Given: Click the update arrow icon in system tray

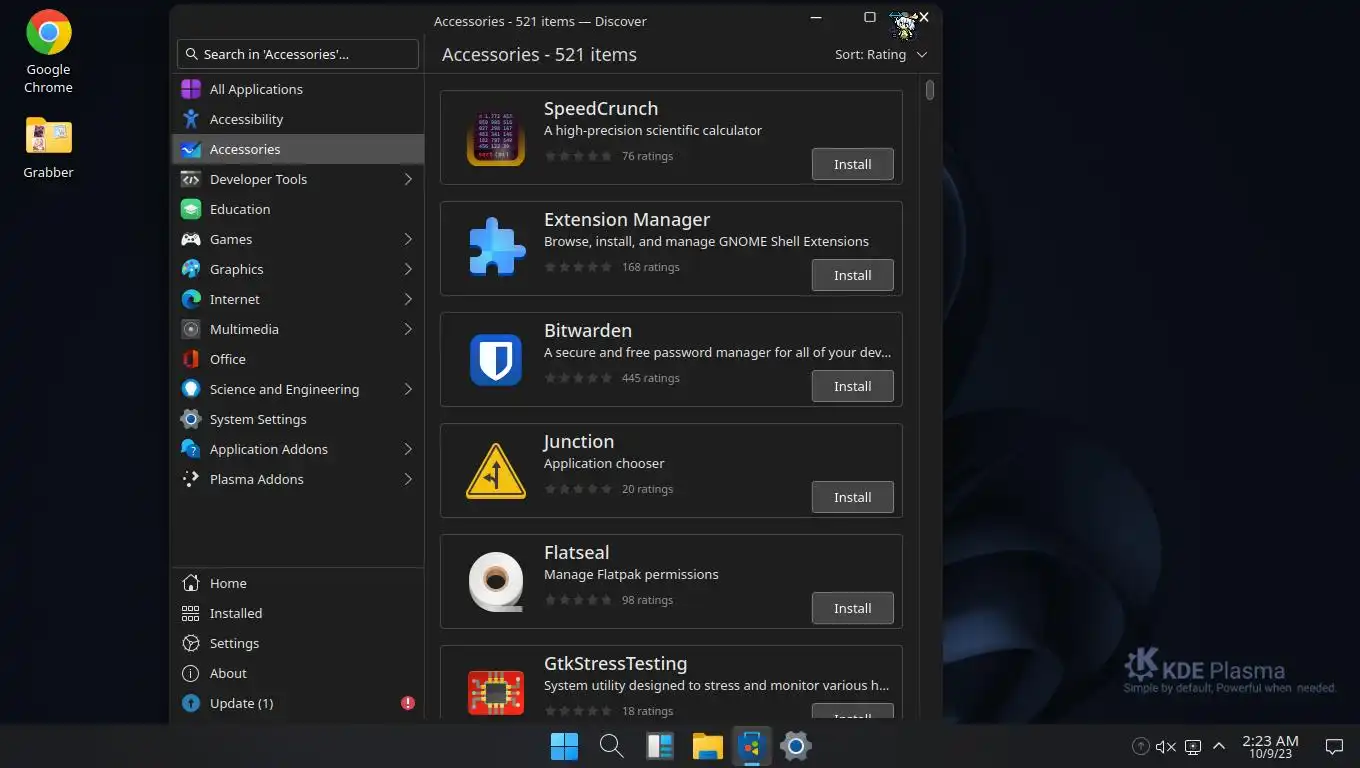Looking at the screenshot, I should point(1140,746).
